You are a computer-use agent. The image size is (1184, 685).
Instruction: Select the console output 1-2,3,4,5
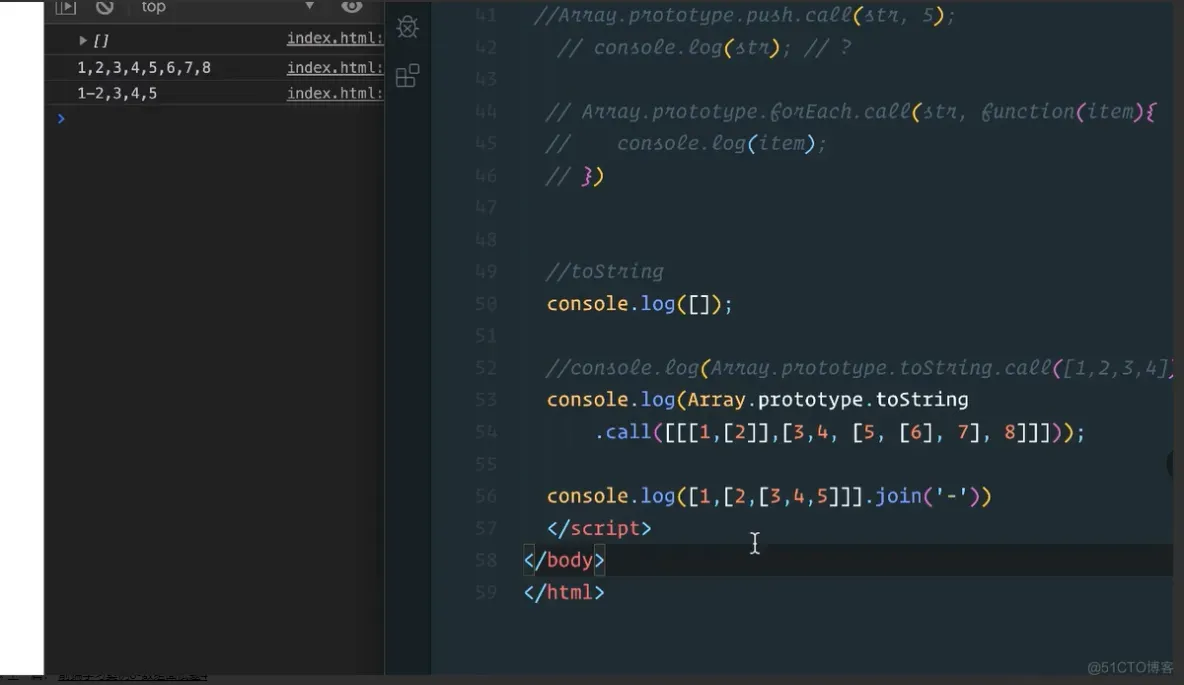117,94
